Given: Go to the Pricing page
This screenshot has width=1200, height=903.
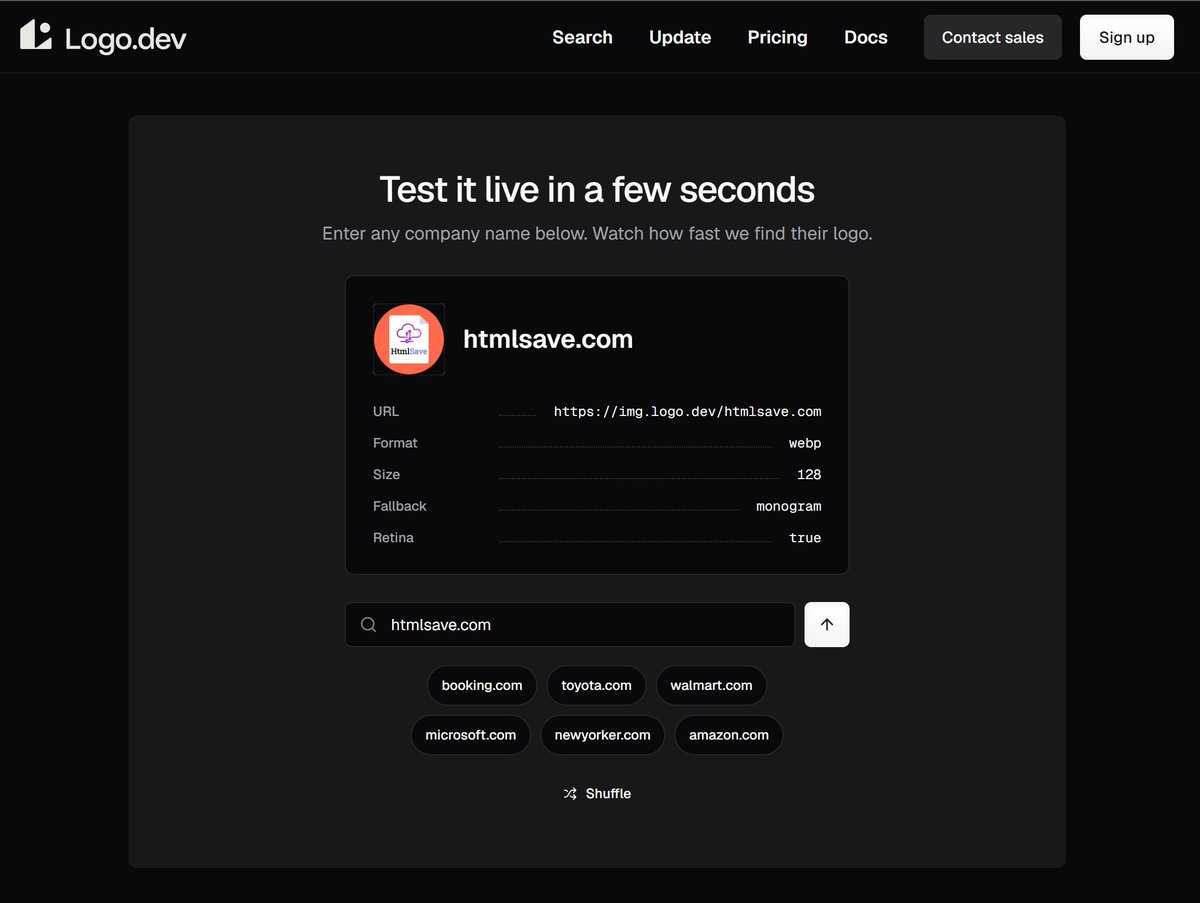Looking at the screenshot, I should click(x=777, y=37).
